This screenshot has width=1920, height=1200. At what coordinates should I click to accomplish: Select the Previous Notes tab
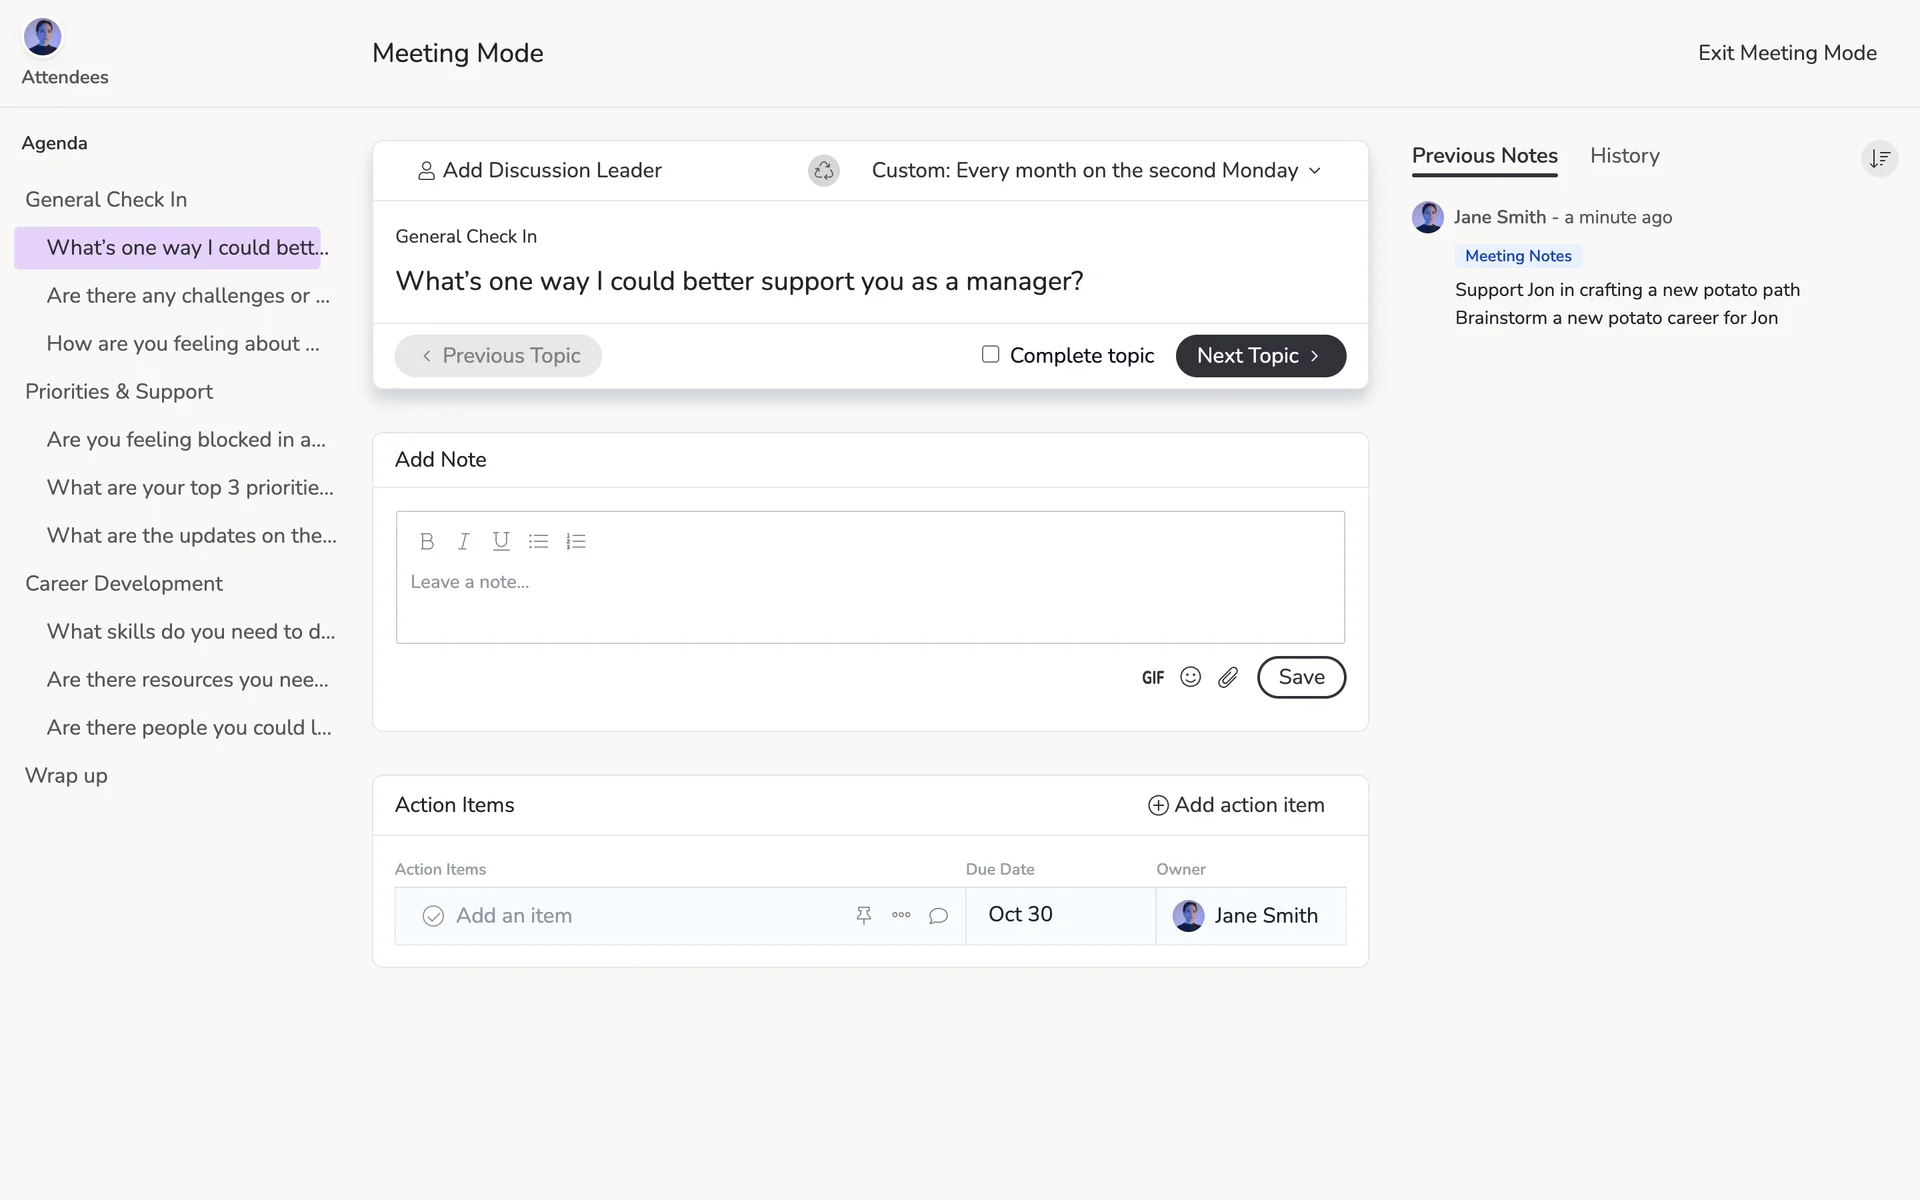pos(1484,156)
